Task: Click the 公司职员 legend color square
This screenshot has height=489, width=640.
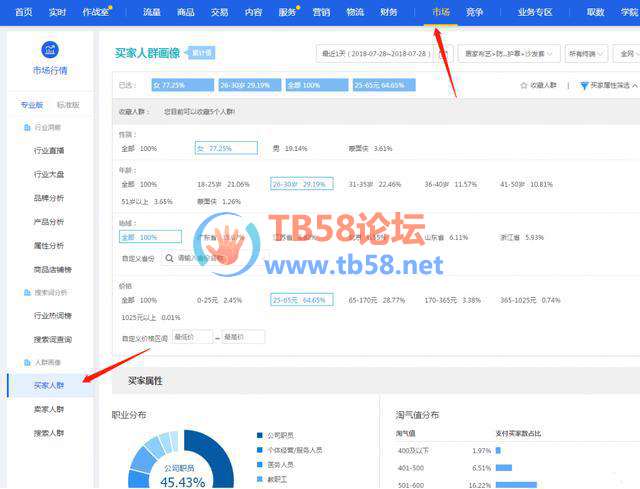Action: tap(261, 436)
